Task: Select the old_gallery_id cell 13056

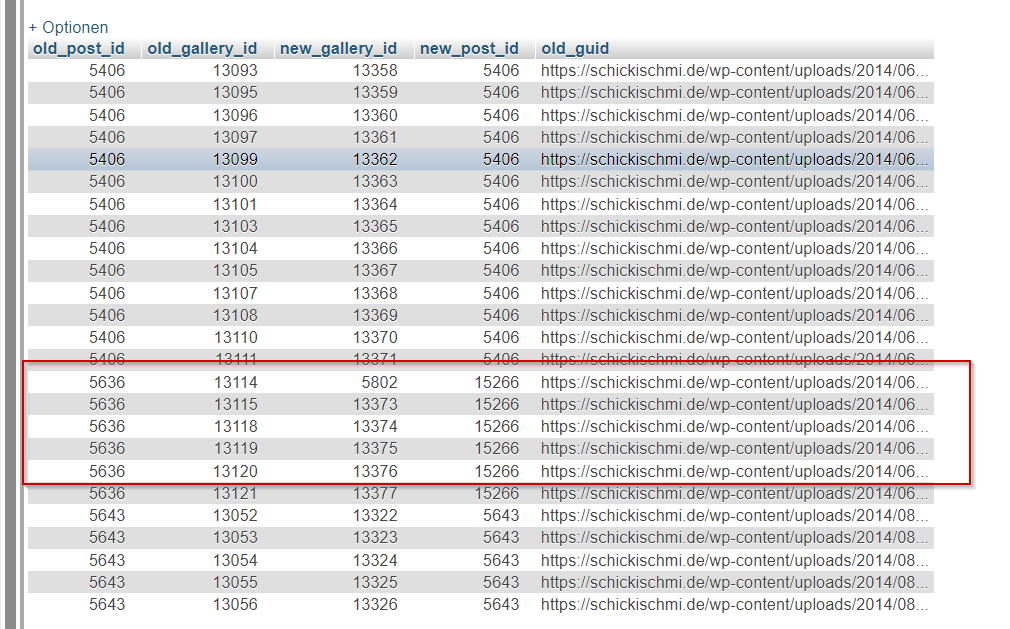Action: tap(235, 604)
